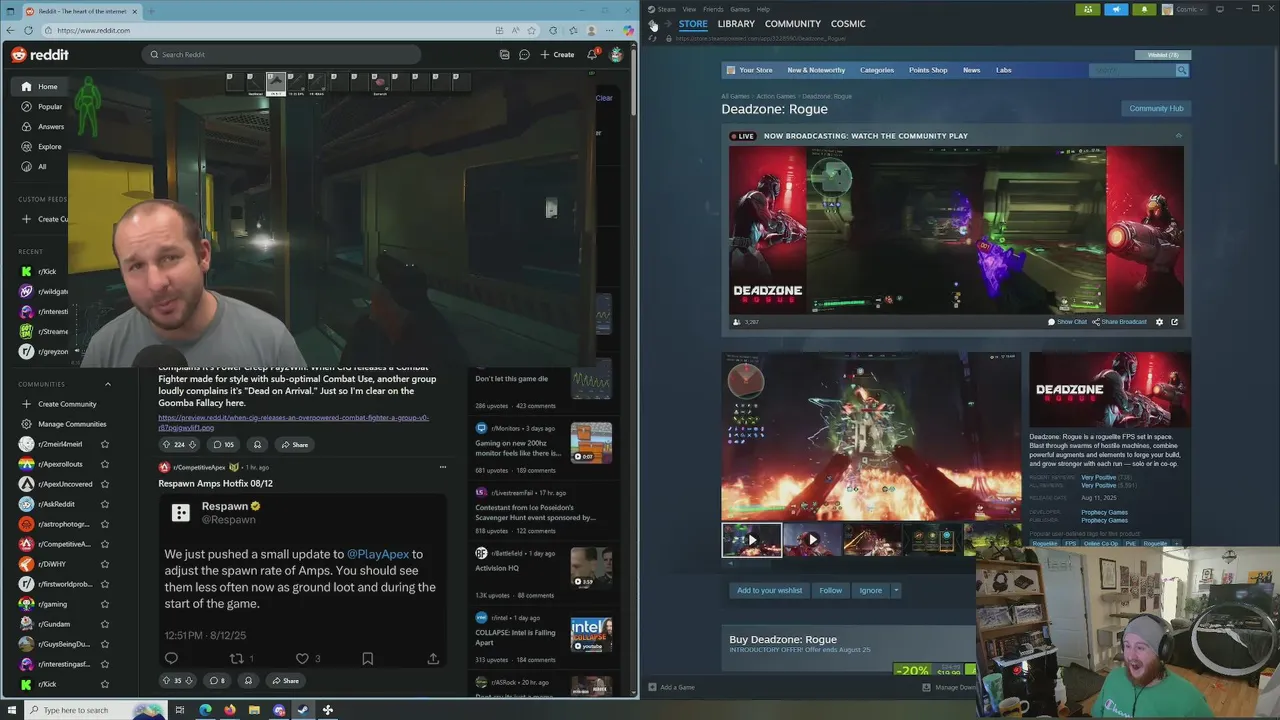
Task: Open Reddit user avatar menu
Action: click(616, 55)
